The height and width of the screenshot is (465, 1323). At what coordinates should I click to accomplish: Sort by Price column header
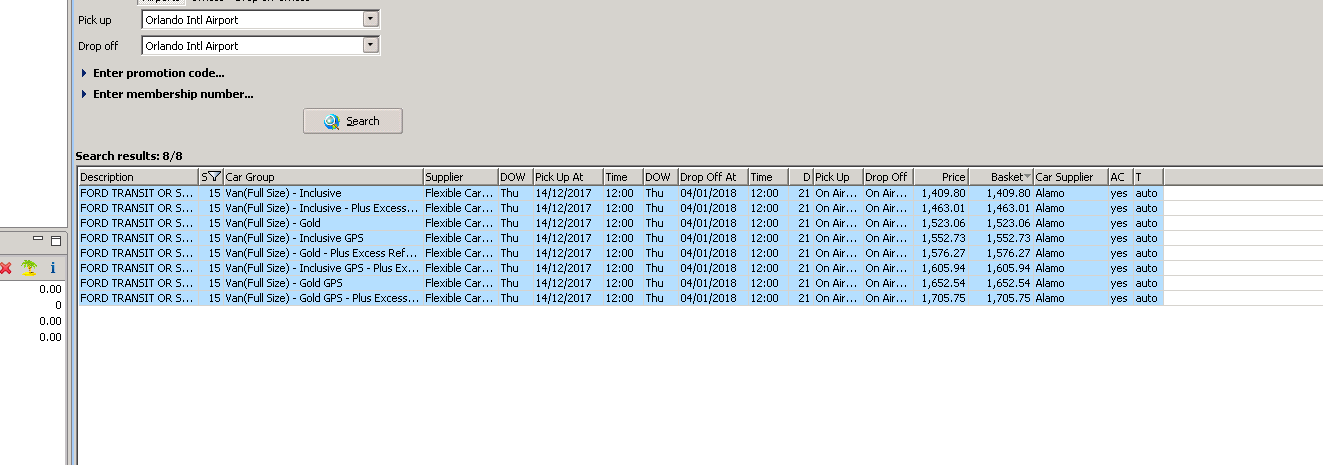941,177
